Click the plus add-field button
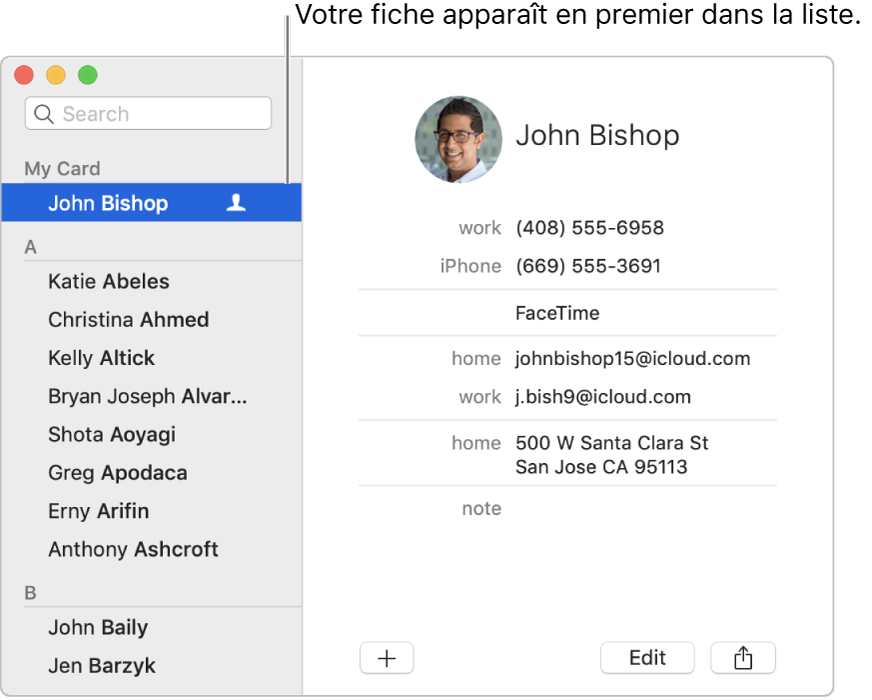This screenshot has width=872, height=700. (387, 658)
